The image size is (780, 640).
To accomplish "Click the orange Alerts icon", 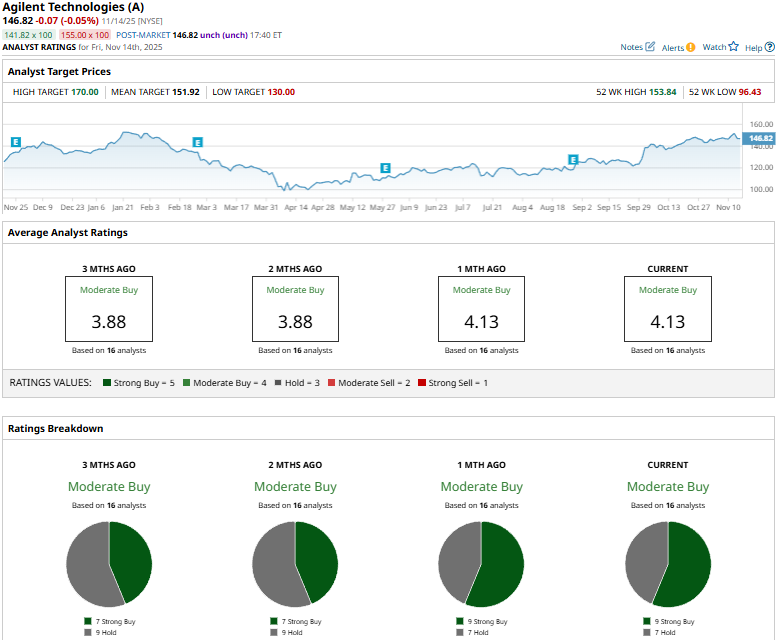I will 691,46.
